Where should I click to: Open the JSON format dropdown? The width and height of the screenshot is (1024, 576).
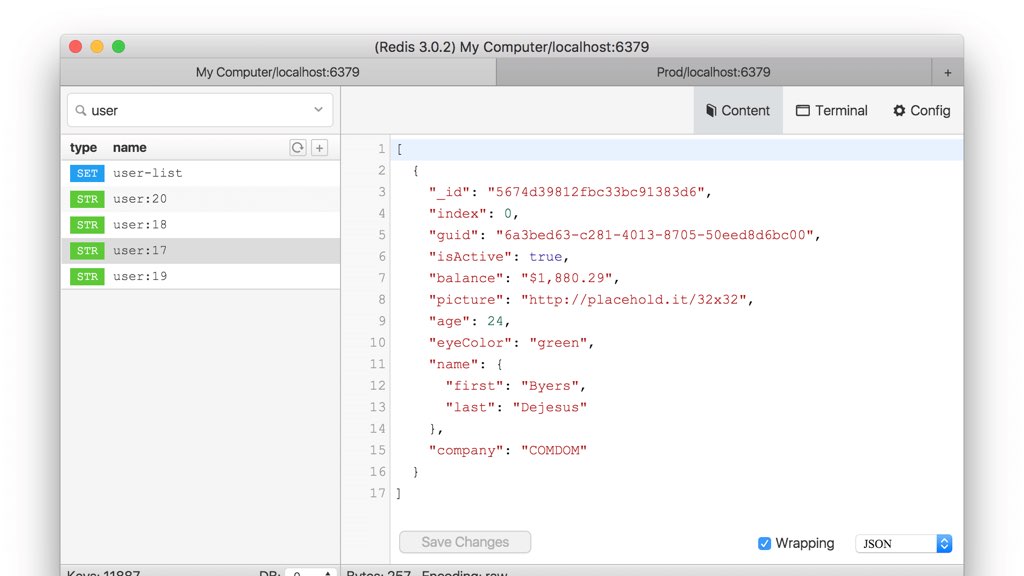click(x=903, y=543)
